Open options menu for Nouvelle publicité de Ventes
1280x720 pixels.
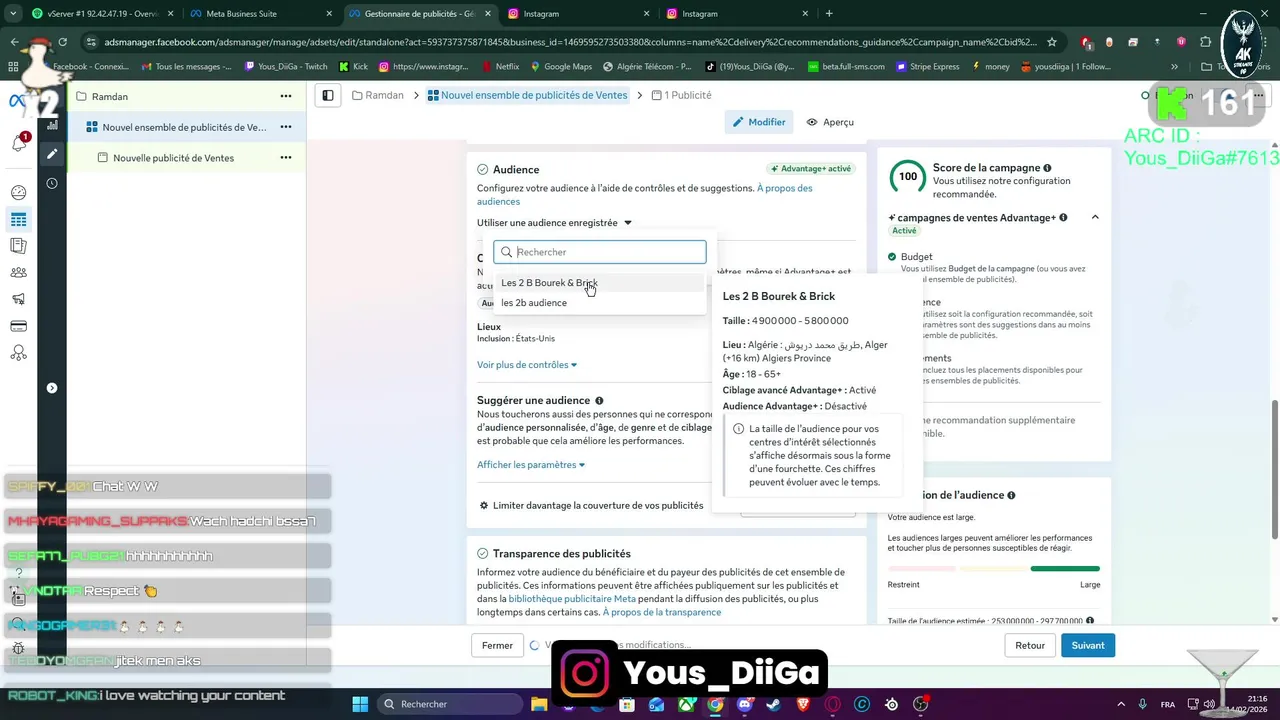[286, 158]
